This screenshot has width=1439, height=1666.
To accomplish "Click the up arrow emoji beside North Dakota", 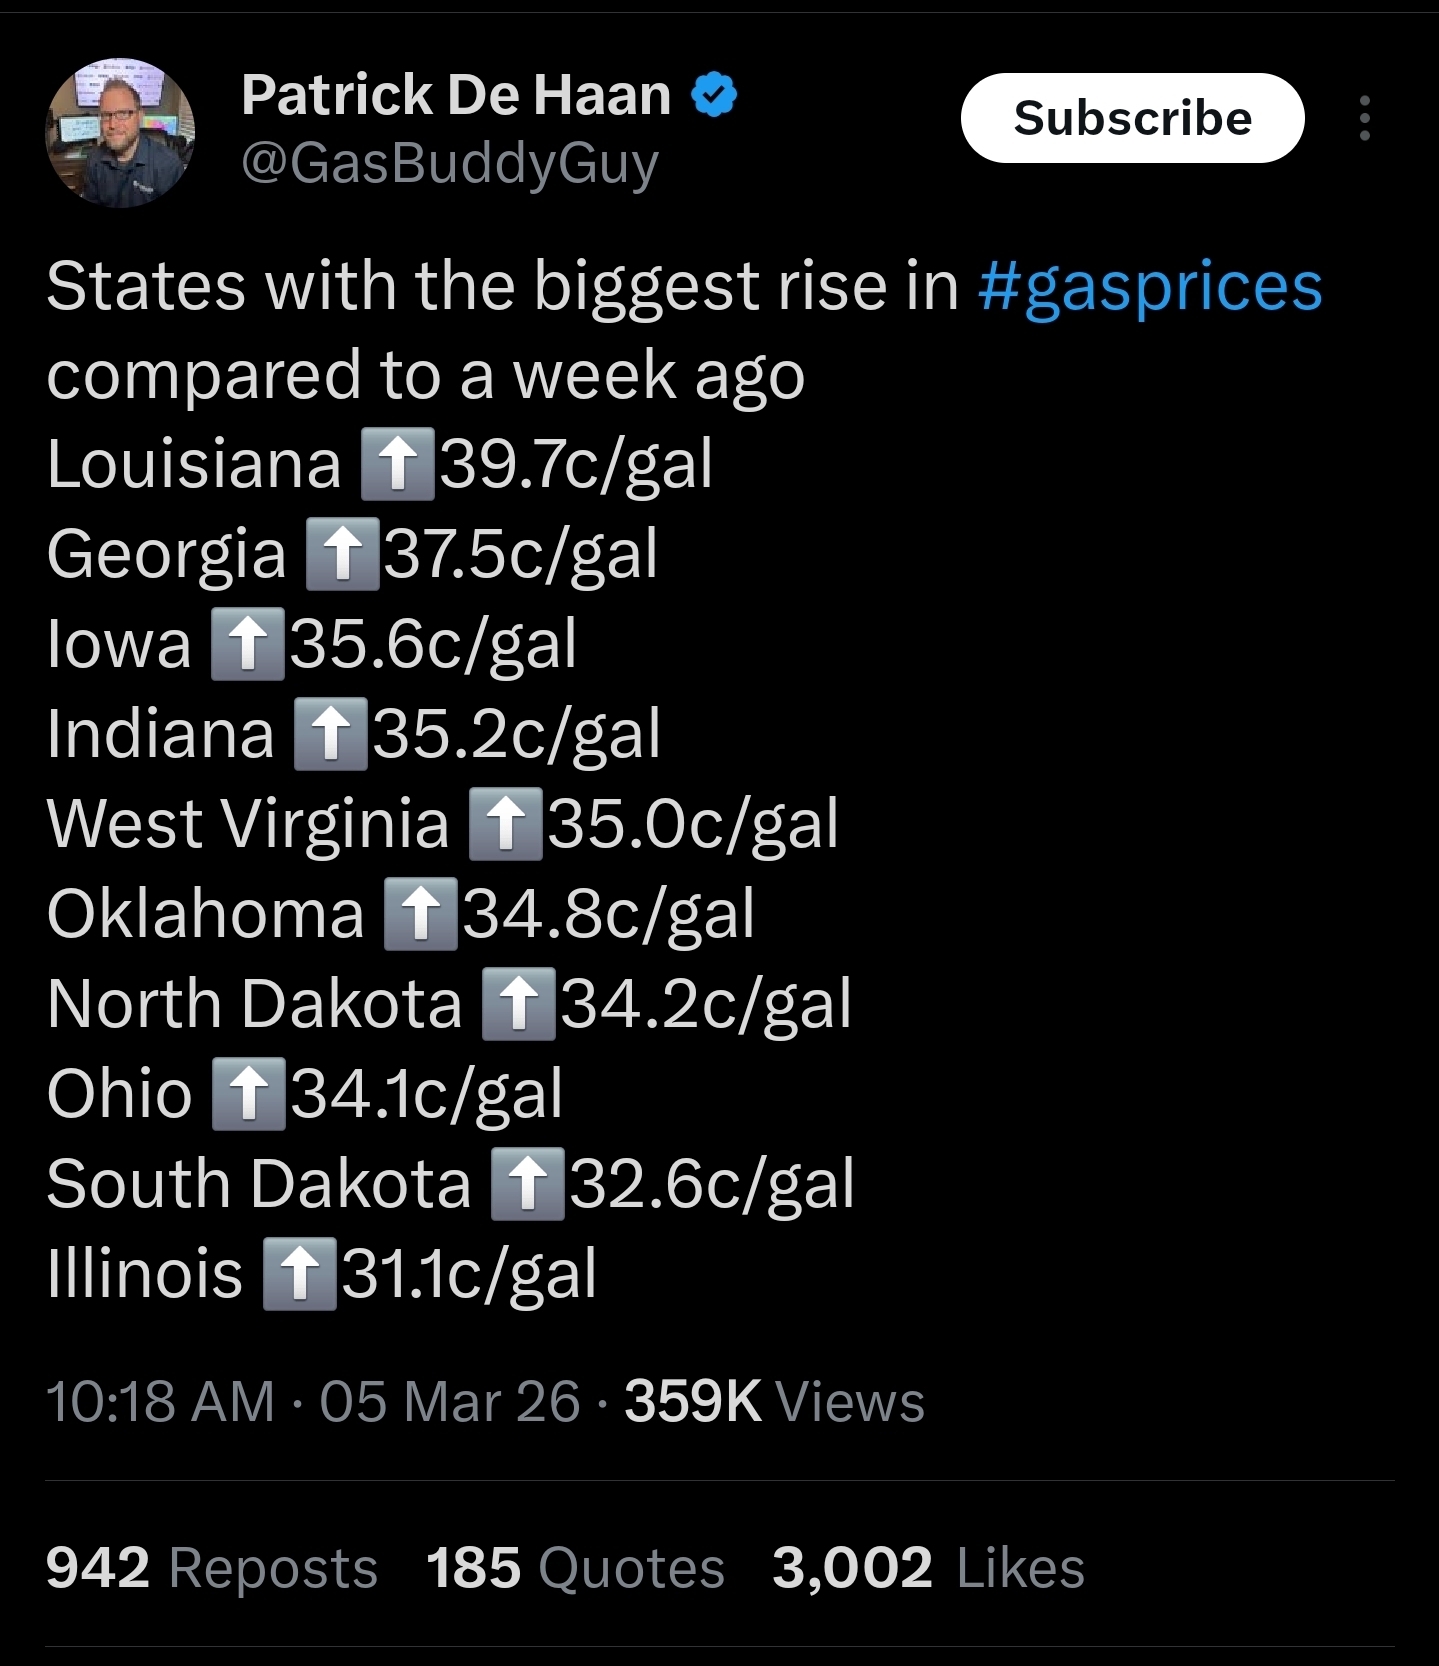I will pyautogui.click(x=518, y=1004).
